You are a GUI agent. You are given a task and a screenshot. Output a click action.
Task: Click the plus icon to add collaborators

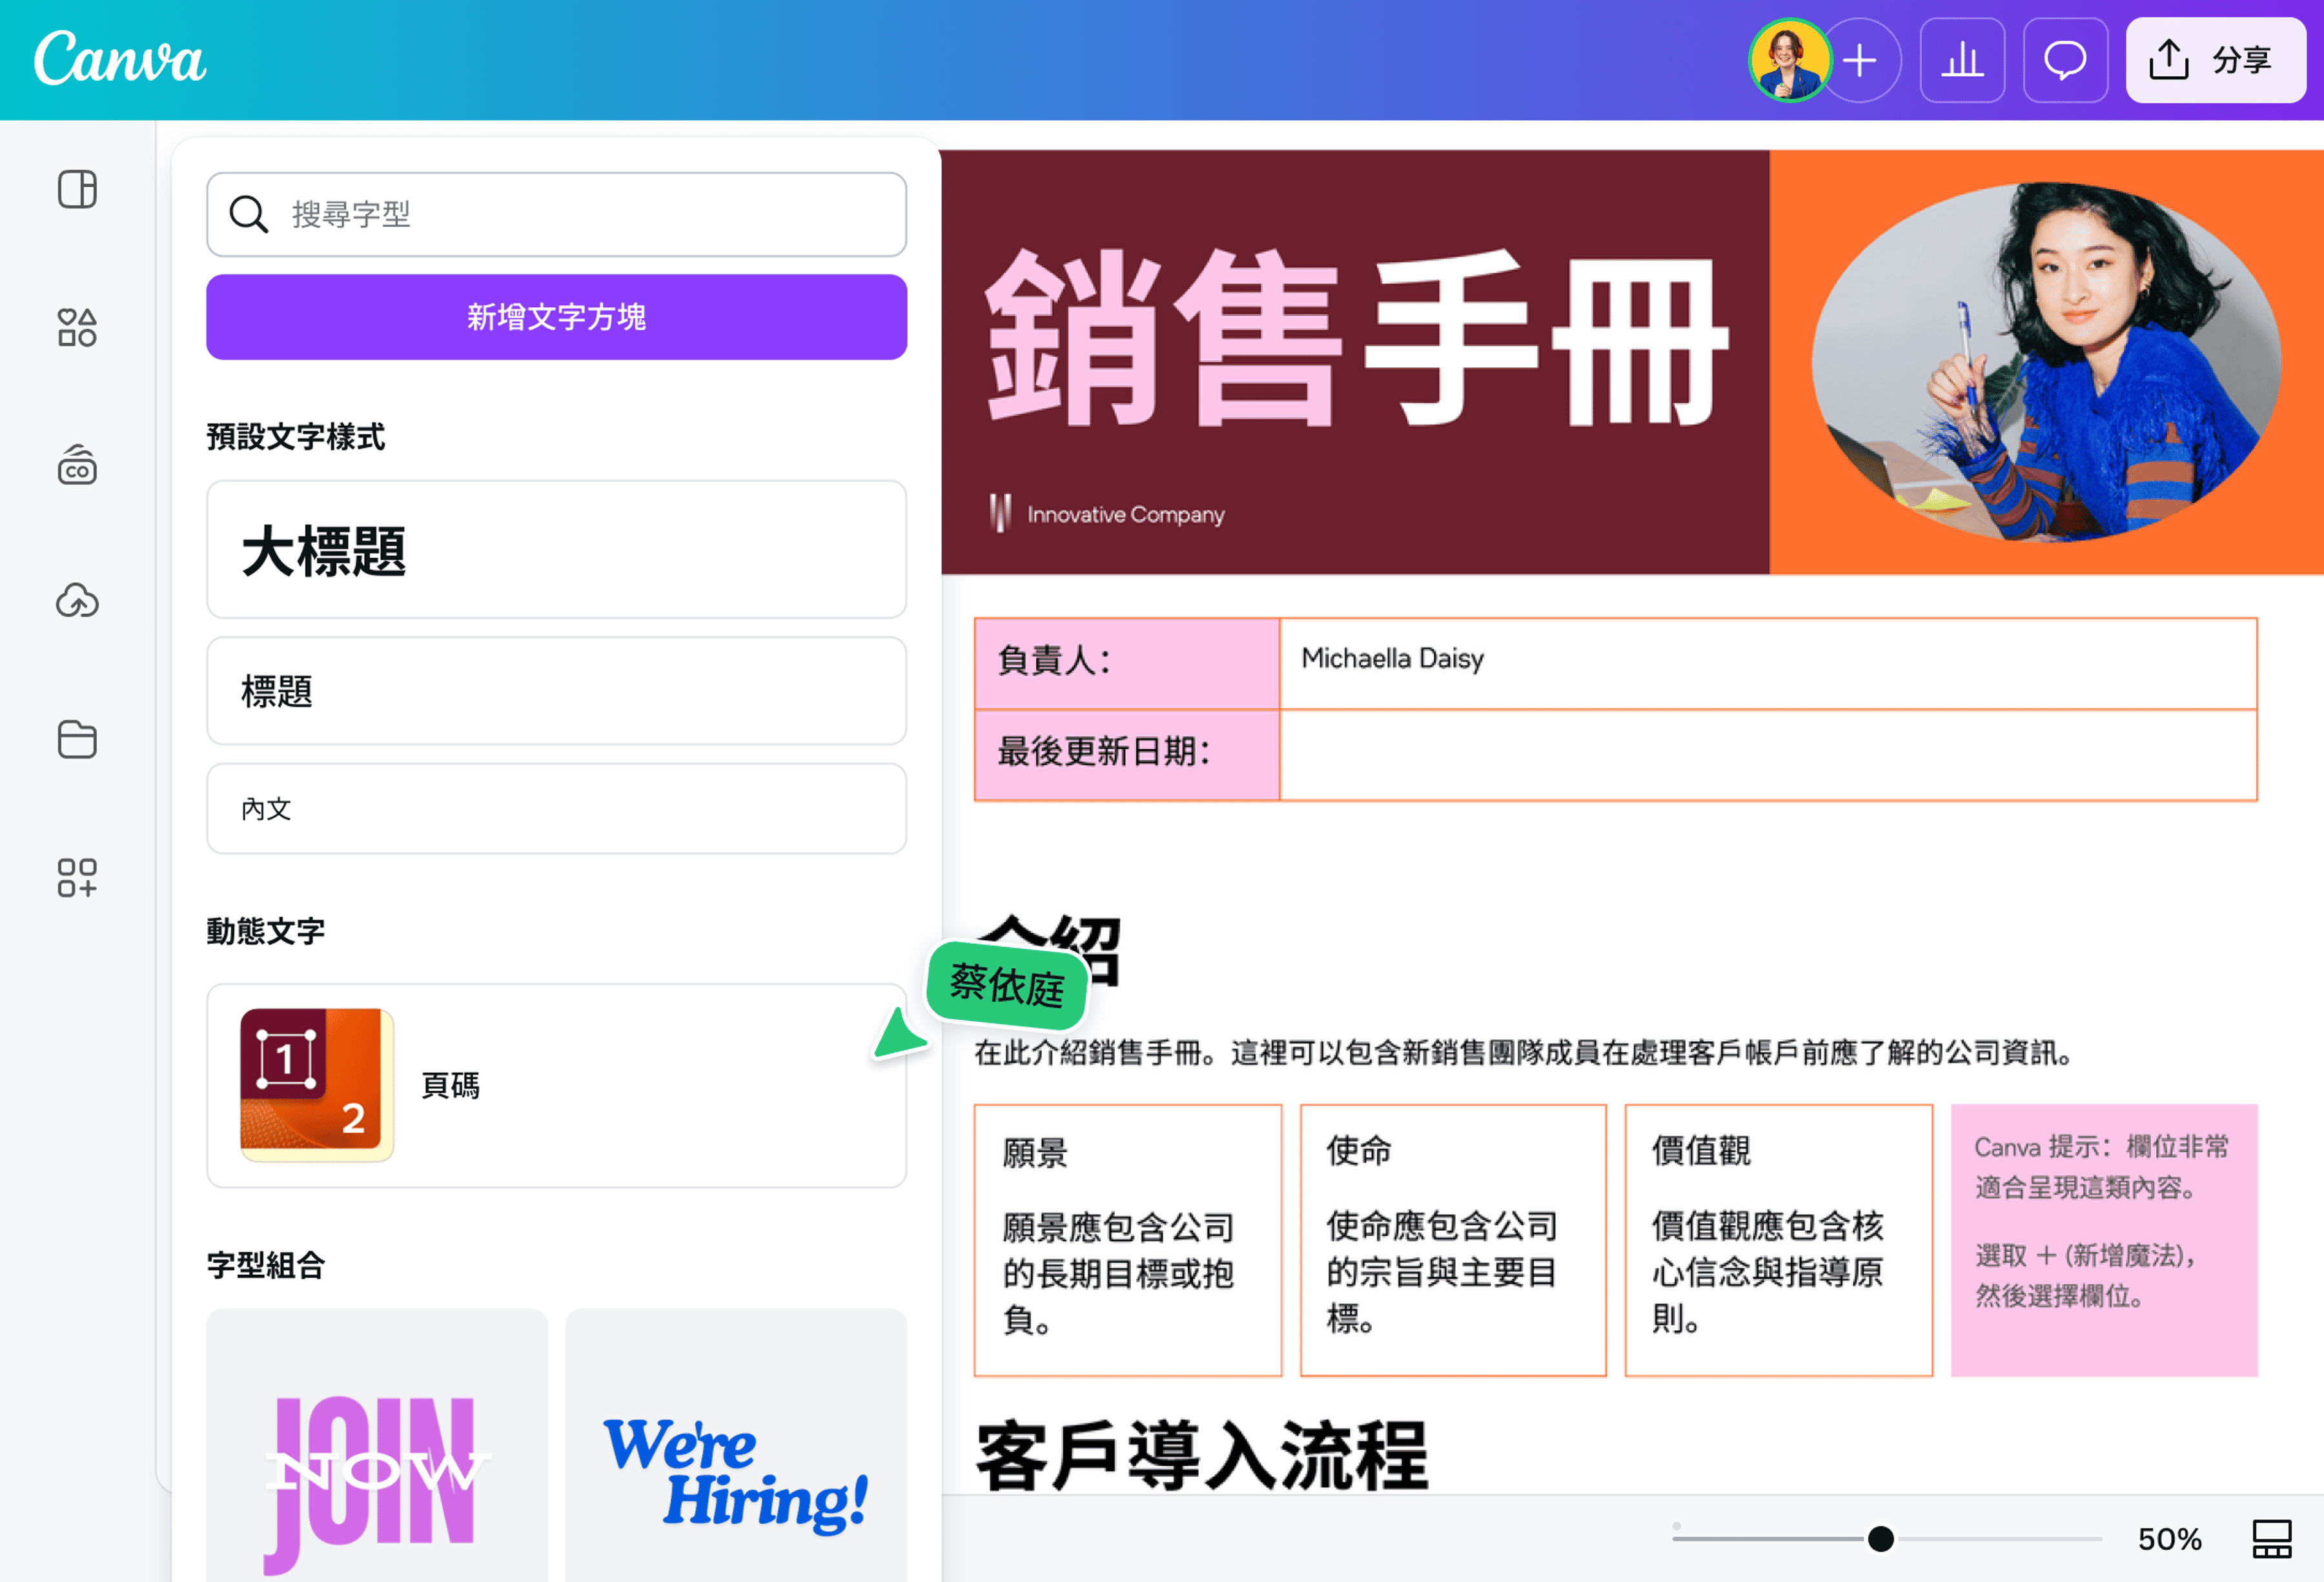click(x=1860, y=60)
